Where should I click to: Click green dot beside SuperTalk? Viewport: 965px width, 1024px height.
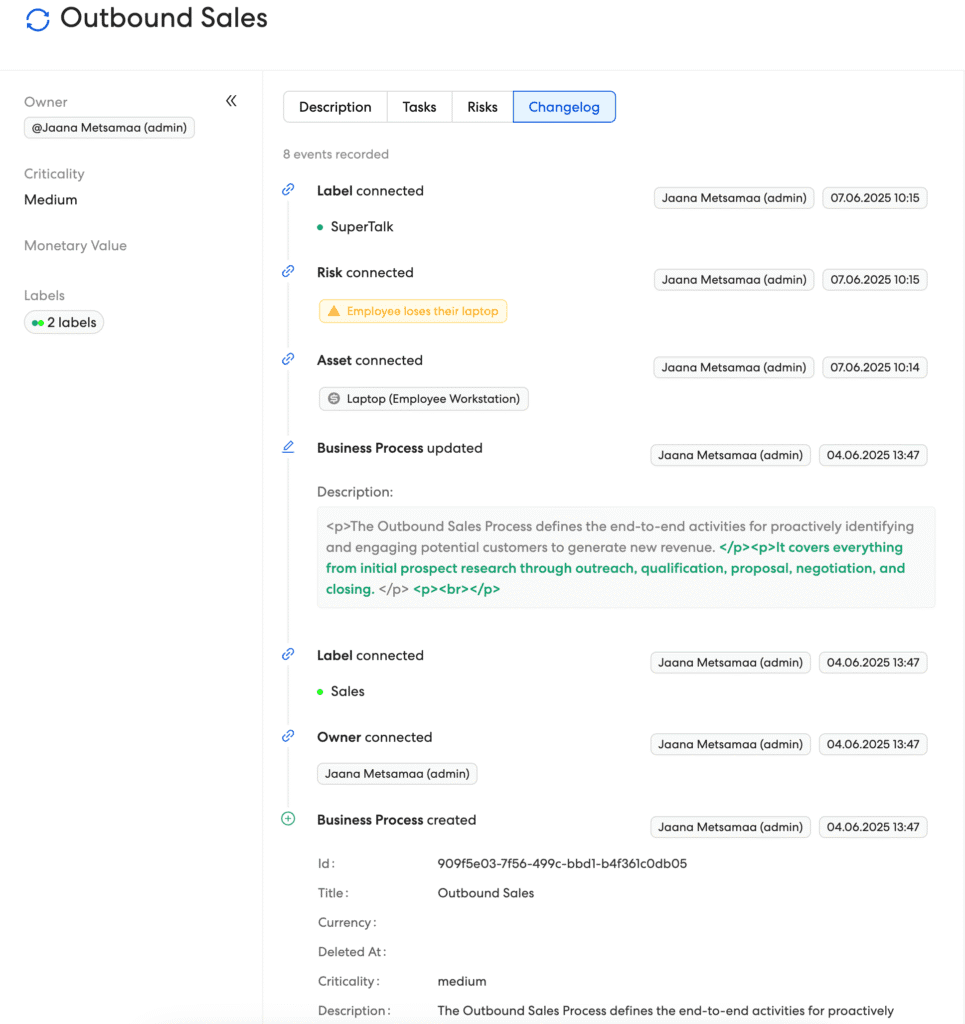coord(320,227)
